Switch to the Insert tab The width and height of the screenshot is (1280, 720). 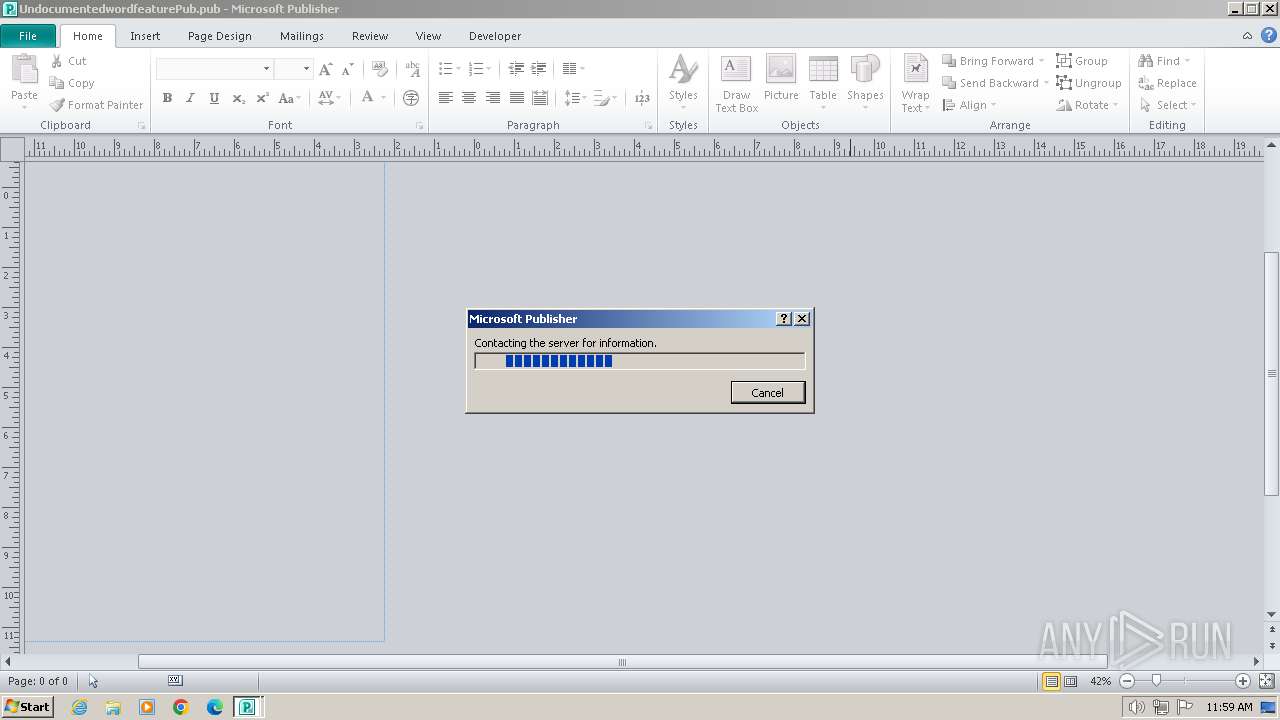(x=145, y=36)
